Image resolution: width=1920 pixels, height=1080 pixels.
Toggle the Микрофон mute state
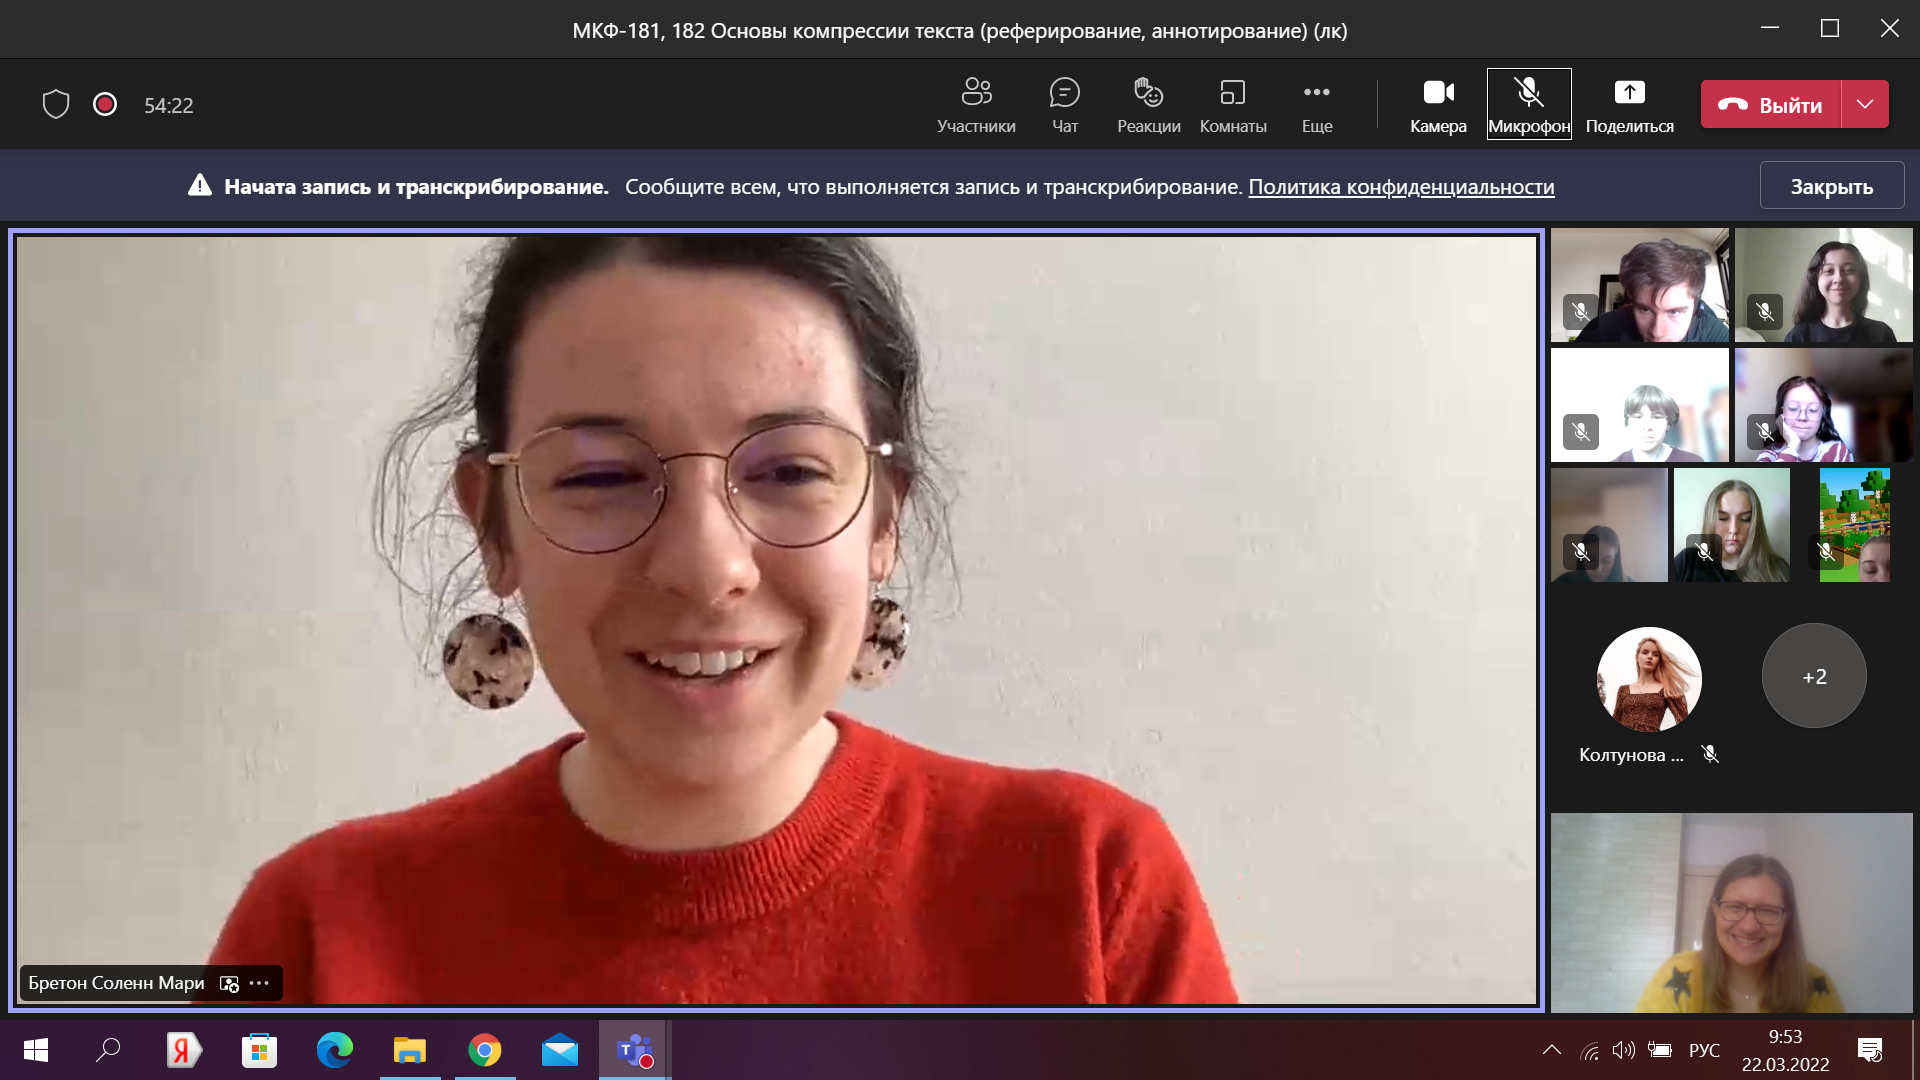pos(1528,104)
